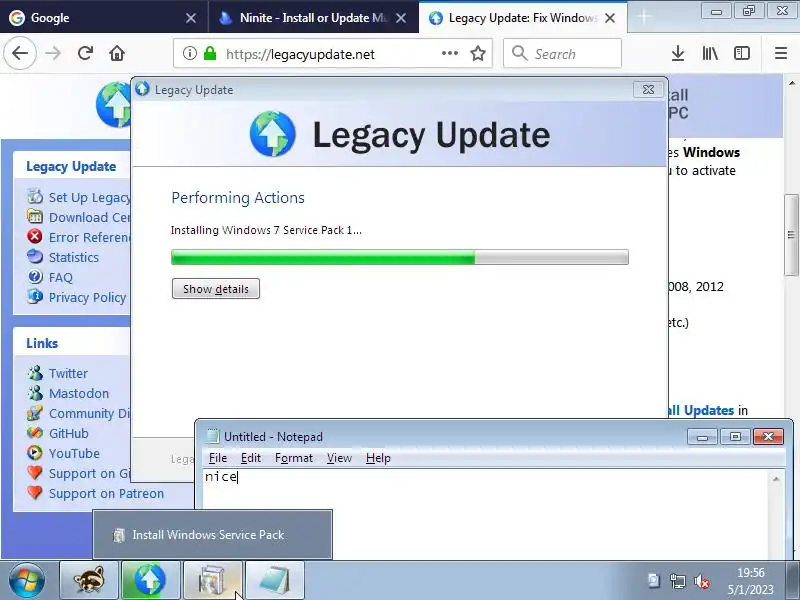Open Notepad Edit menu
This screenshot has width=800, height=600.
click(251, 458)
